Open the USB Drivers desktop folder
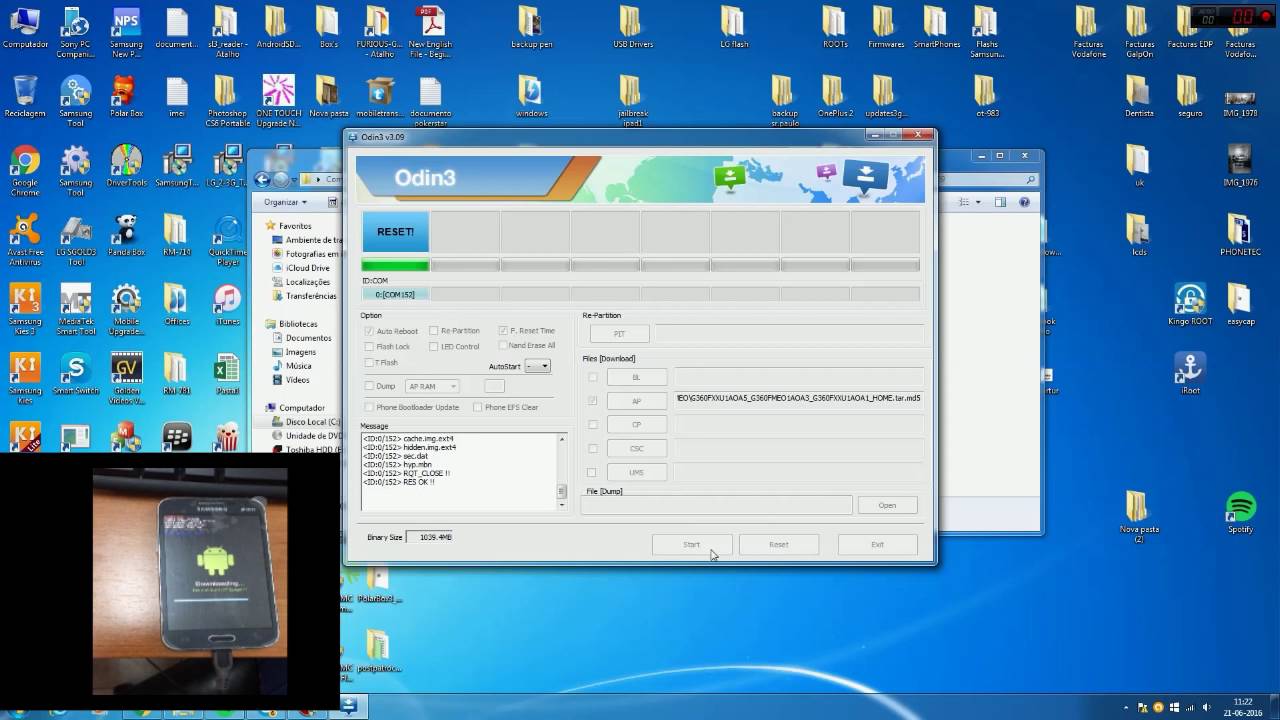 (633, 28)
